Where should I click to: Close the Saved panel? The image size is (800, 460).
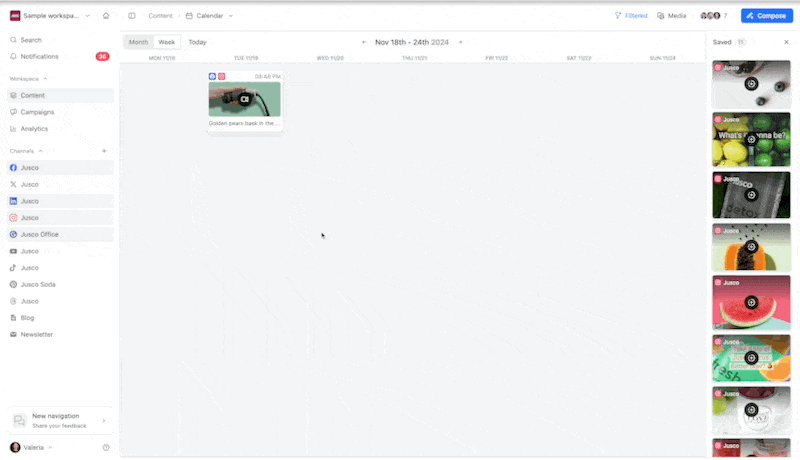786,42
